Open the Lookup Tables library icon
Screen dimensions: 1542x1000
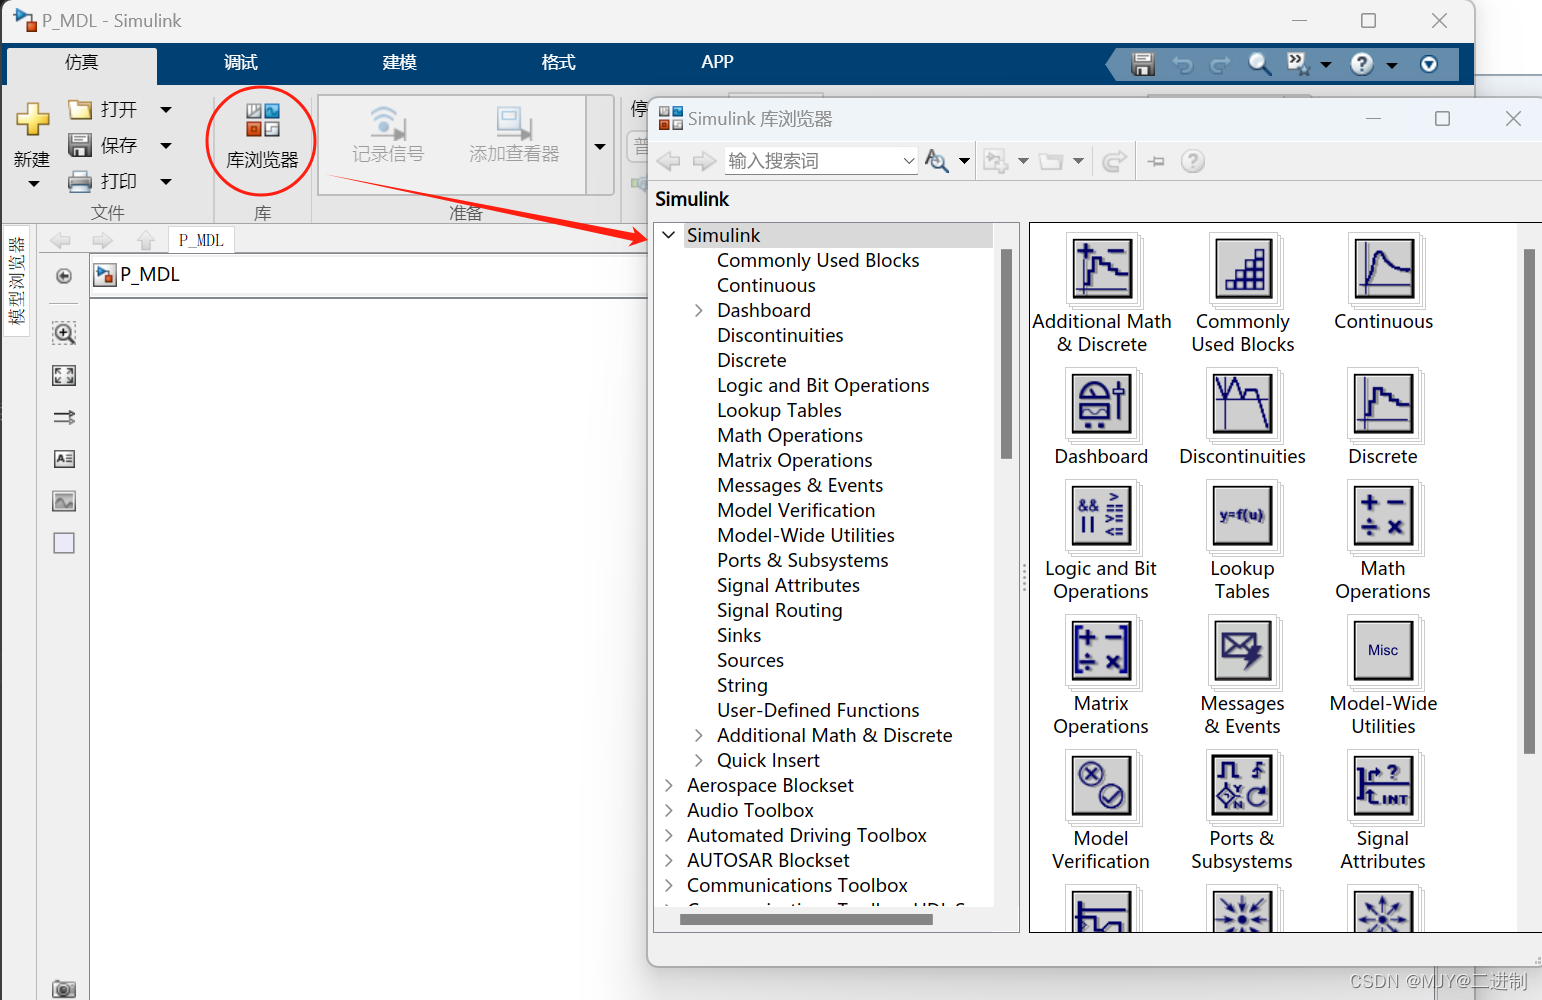tap(1243, 515)
